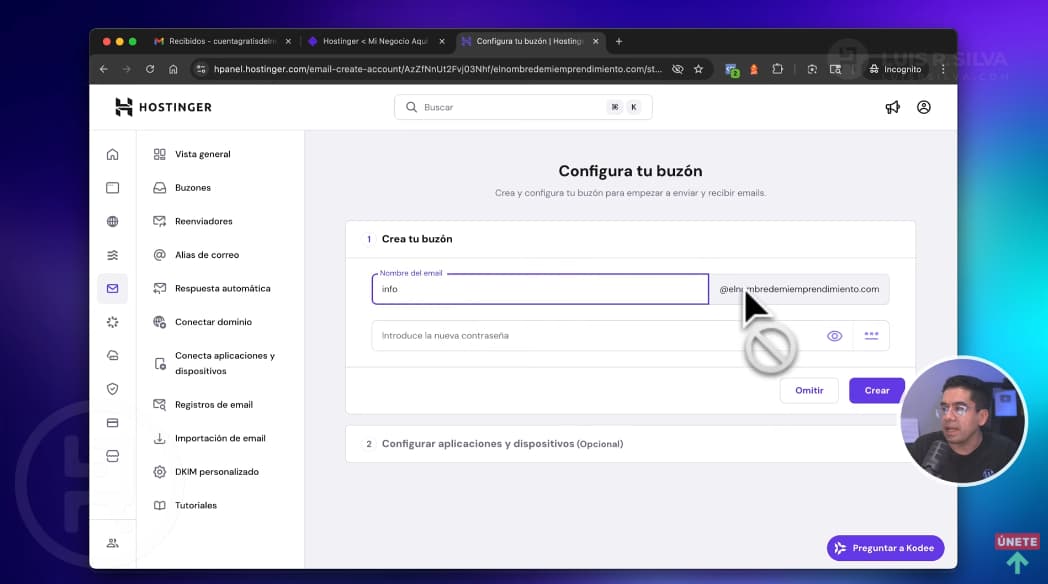The height and width of the screenshot is (584, 1048).
Task: Open the sparkle icon in the left rail
Action: [112, 322]
